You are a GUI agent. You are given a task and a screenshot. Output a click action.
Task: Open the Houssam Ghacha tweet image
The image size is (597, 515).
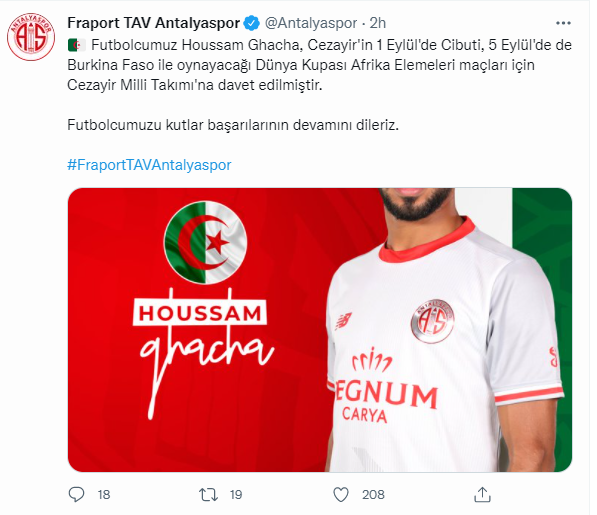tap(320, 330)
